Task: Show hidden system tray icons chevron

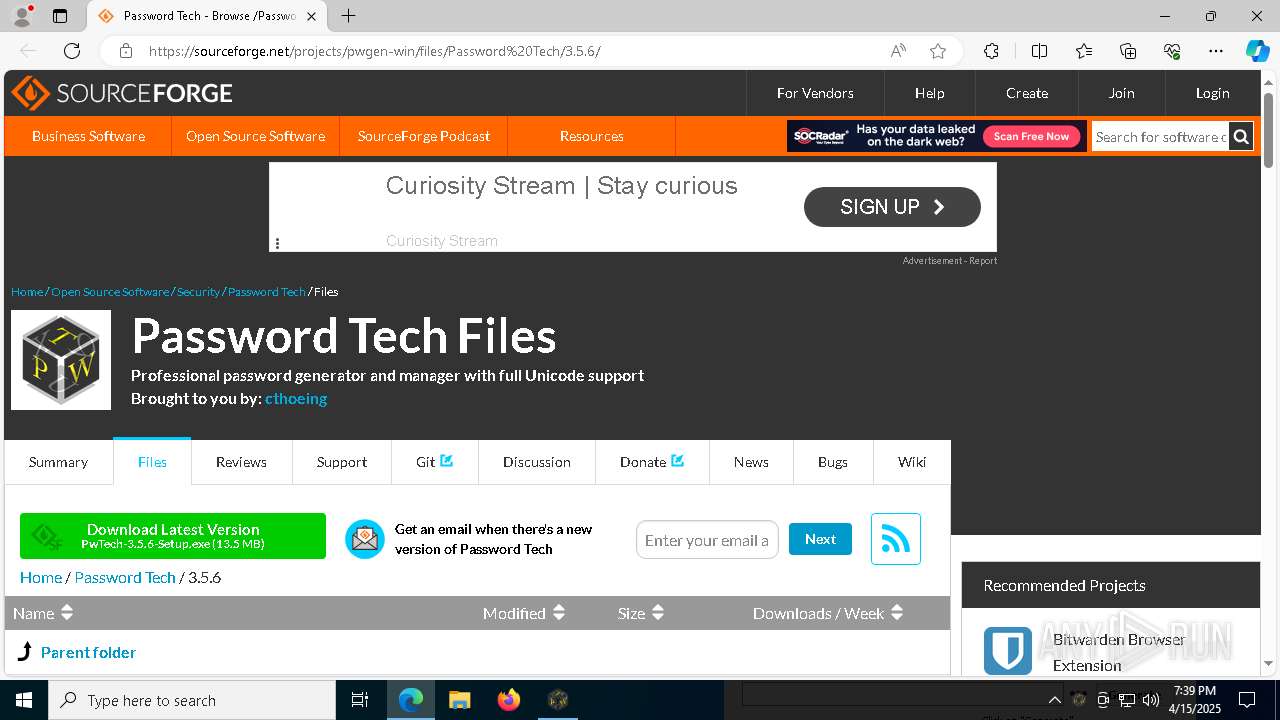Action: (x=1054, y=700)
